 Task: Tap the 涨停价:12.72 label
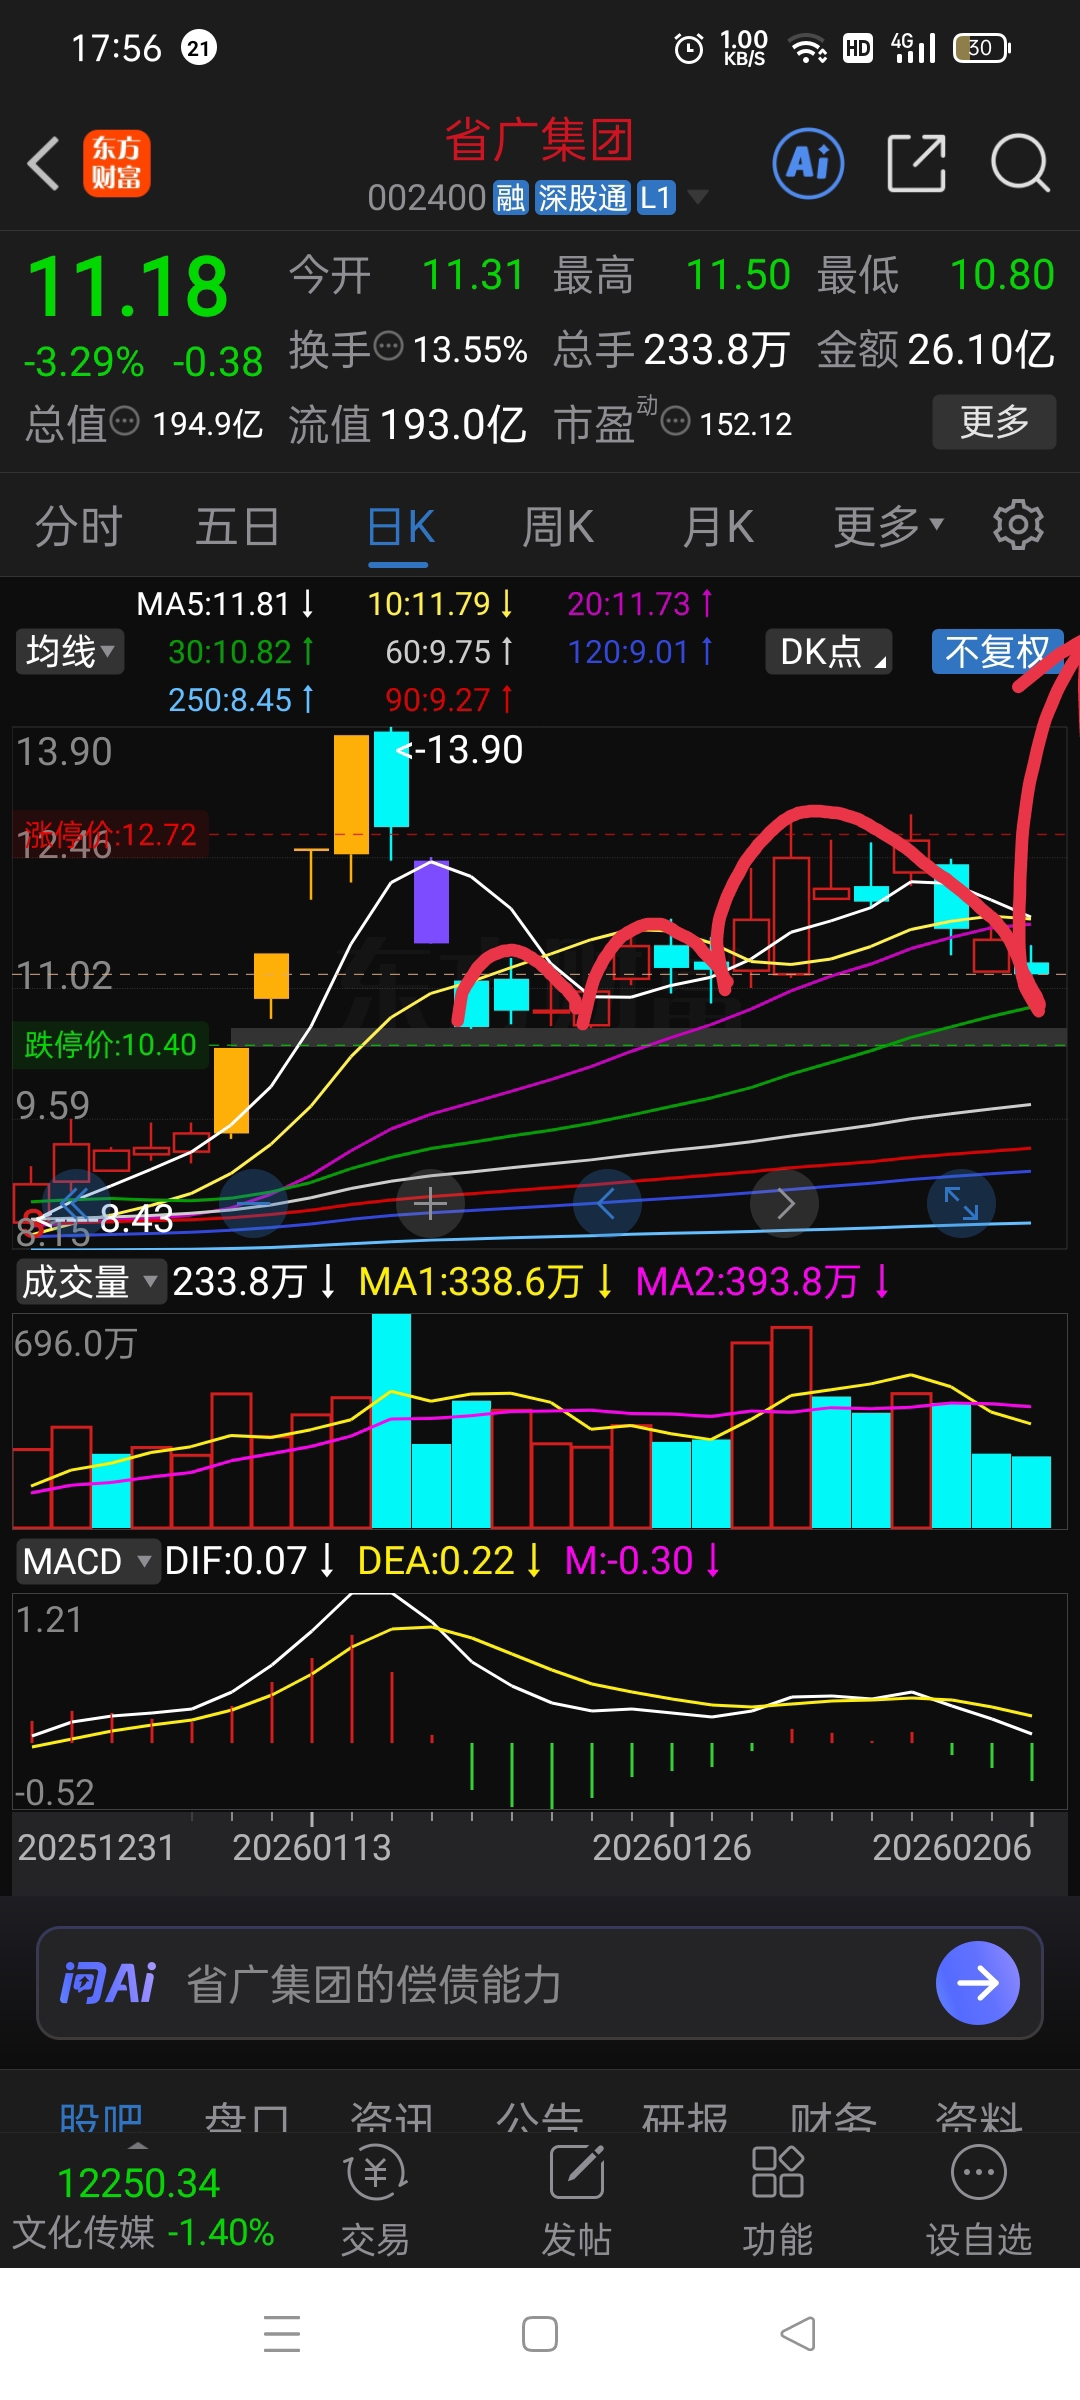(x=110, y=834)
